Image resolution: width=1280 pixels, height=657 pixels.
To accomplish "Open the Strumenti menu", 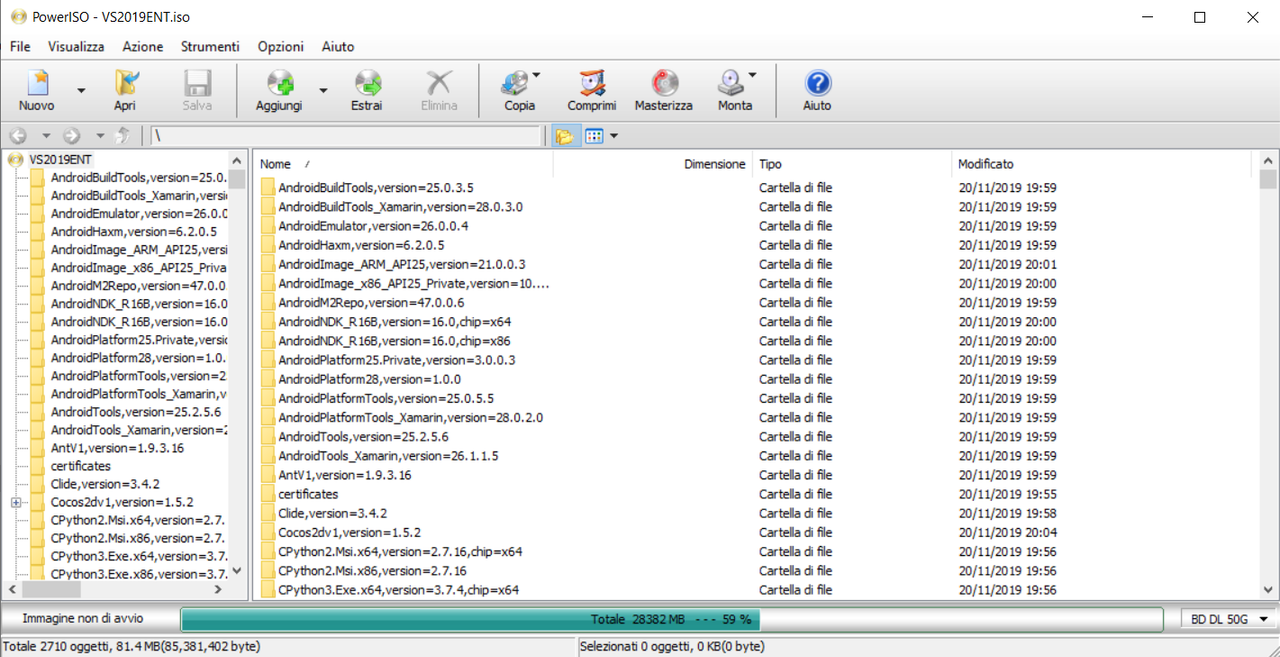I will [x=210, y=46].
